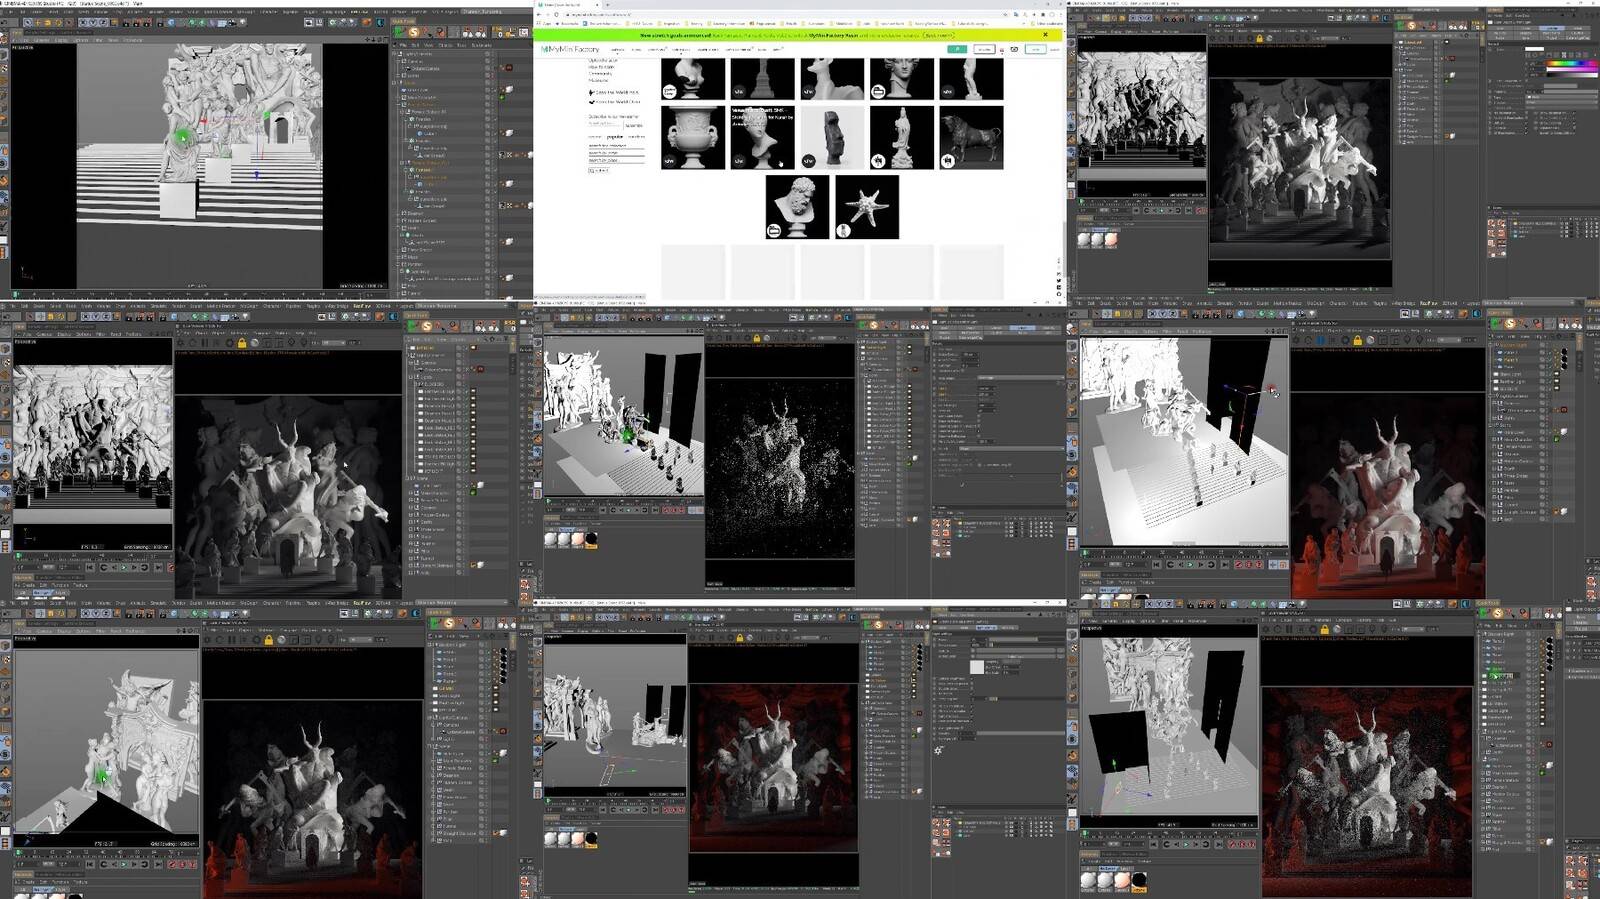The height and width of the screenshot is (899, 1600).
Task: Select the black material sphere in middle-center window
Action: click(591, 540)
